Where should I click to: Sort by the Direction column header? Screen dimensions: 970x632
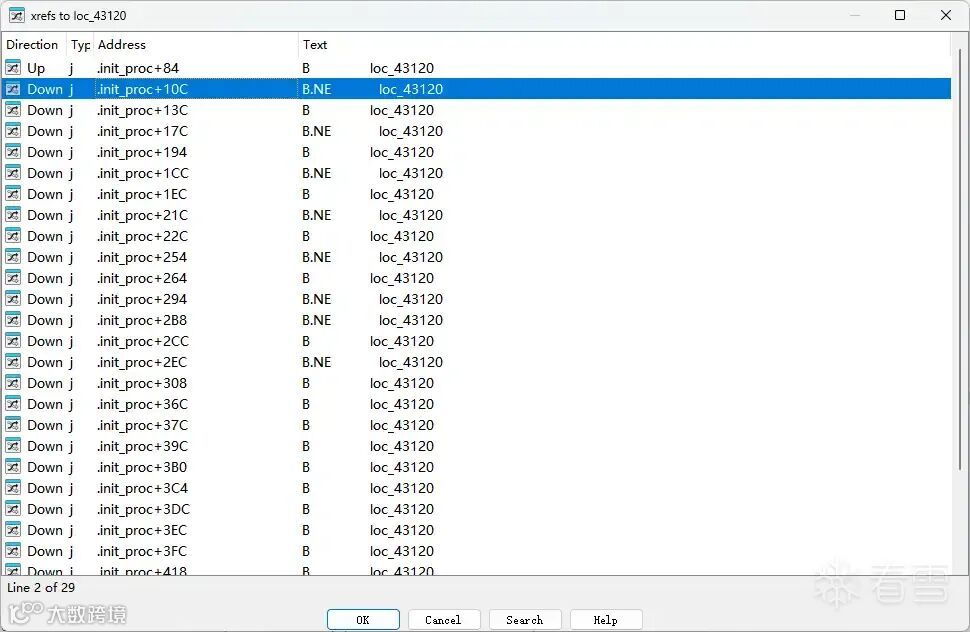point(33,45)
